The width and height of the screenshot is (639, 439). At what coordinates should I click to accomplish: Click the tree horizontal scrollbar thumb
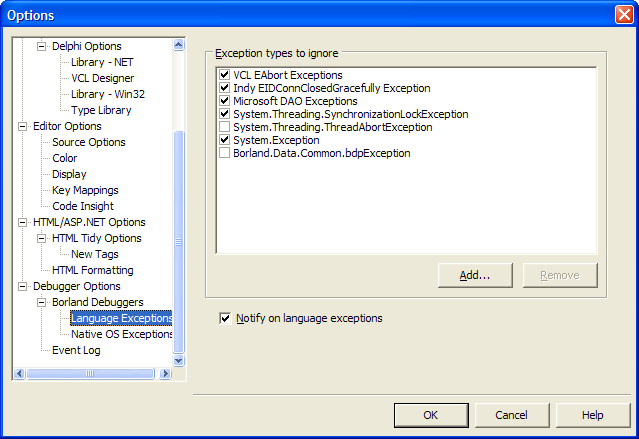pos(90,373)
